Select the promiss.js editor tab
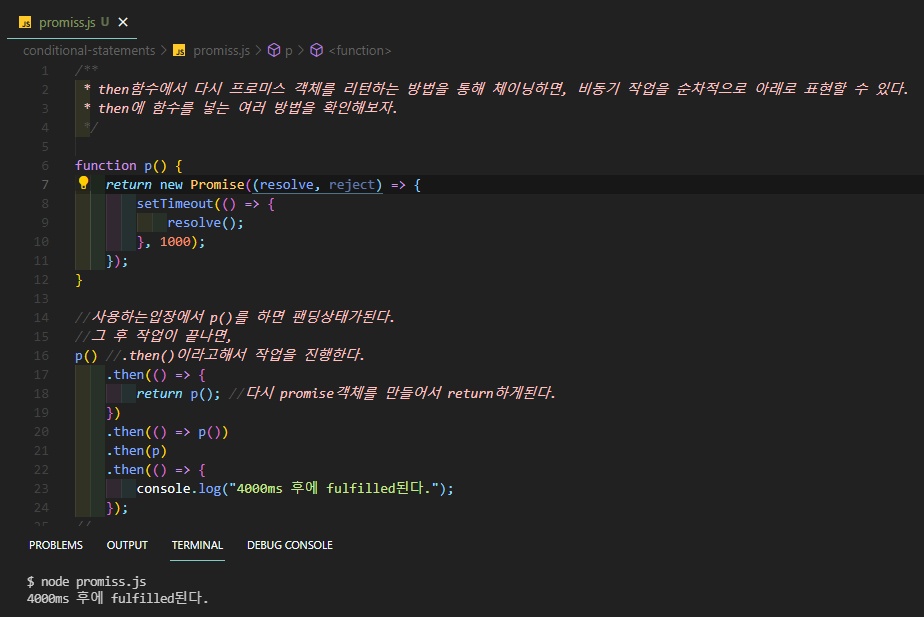Image resolution: width=924 pixels, height=617 pixels. [x=72, y=22]
